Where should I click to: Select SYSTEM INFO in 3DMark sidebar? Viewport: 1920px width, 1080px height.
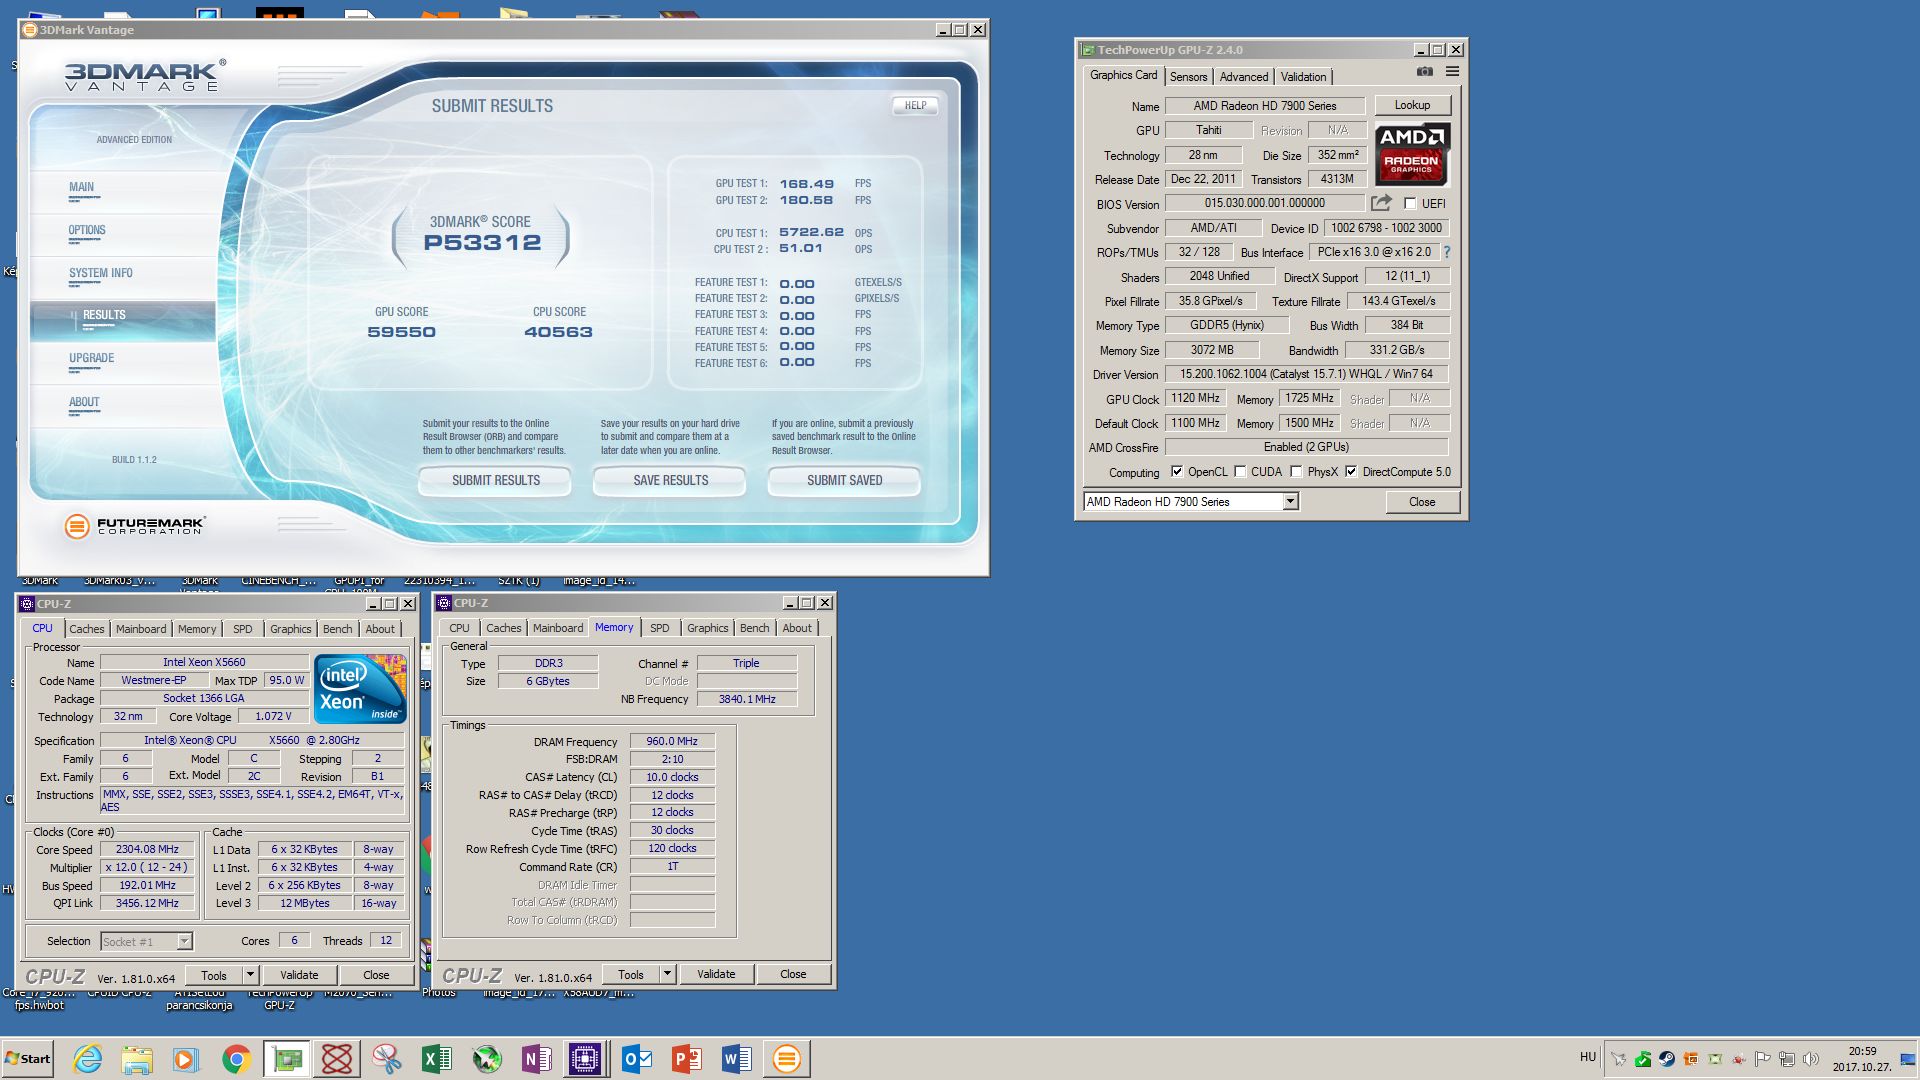click(100, 273)
